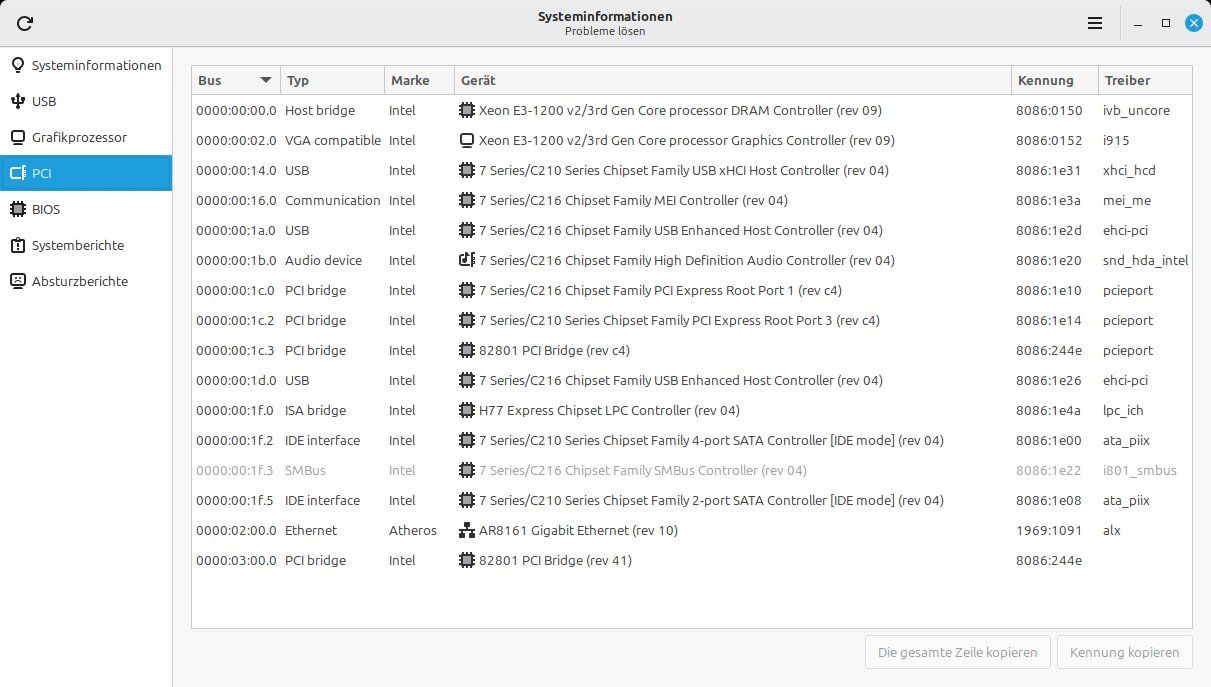1211x687 pixels.
Task: Select the PCI sidebar tab
Action: (86, 173)
